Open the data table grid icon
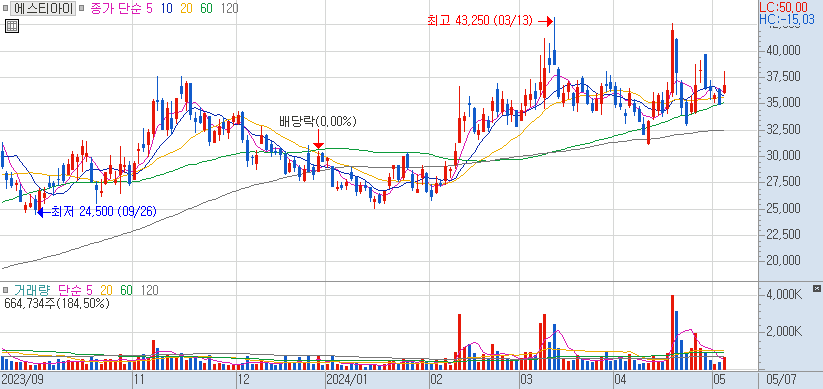 [12, 26]
